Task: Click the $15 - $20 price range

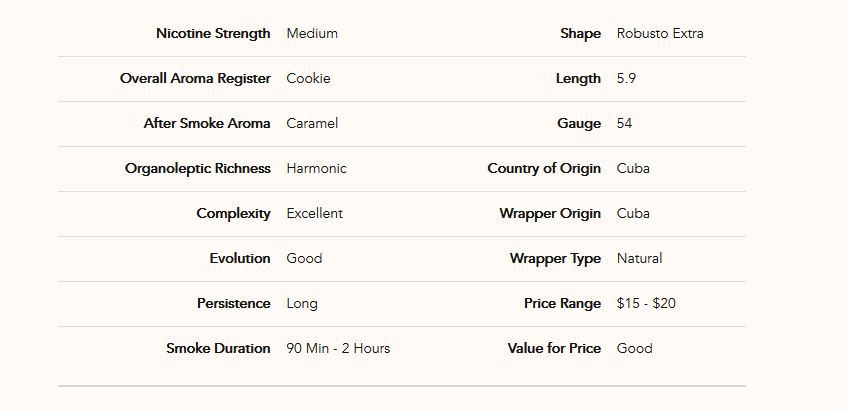Action: click(646, 304)
